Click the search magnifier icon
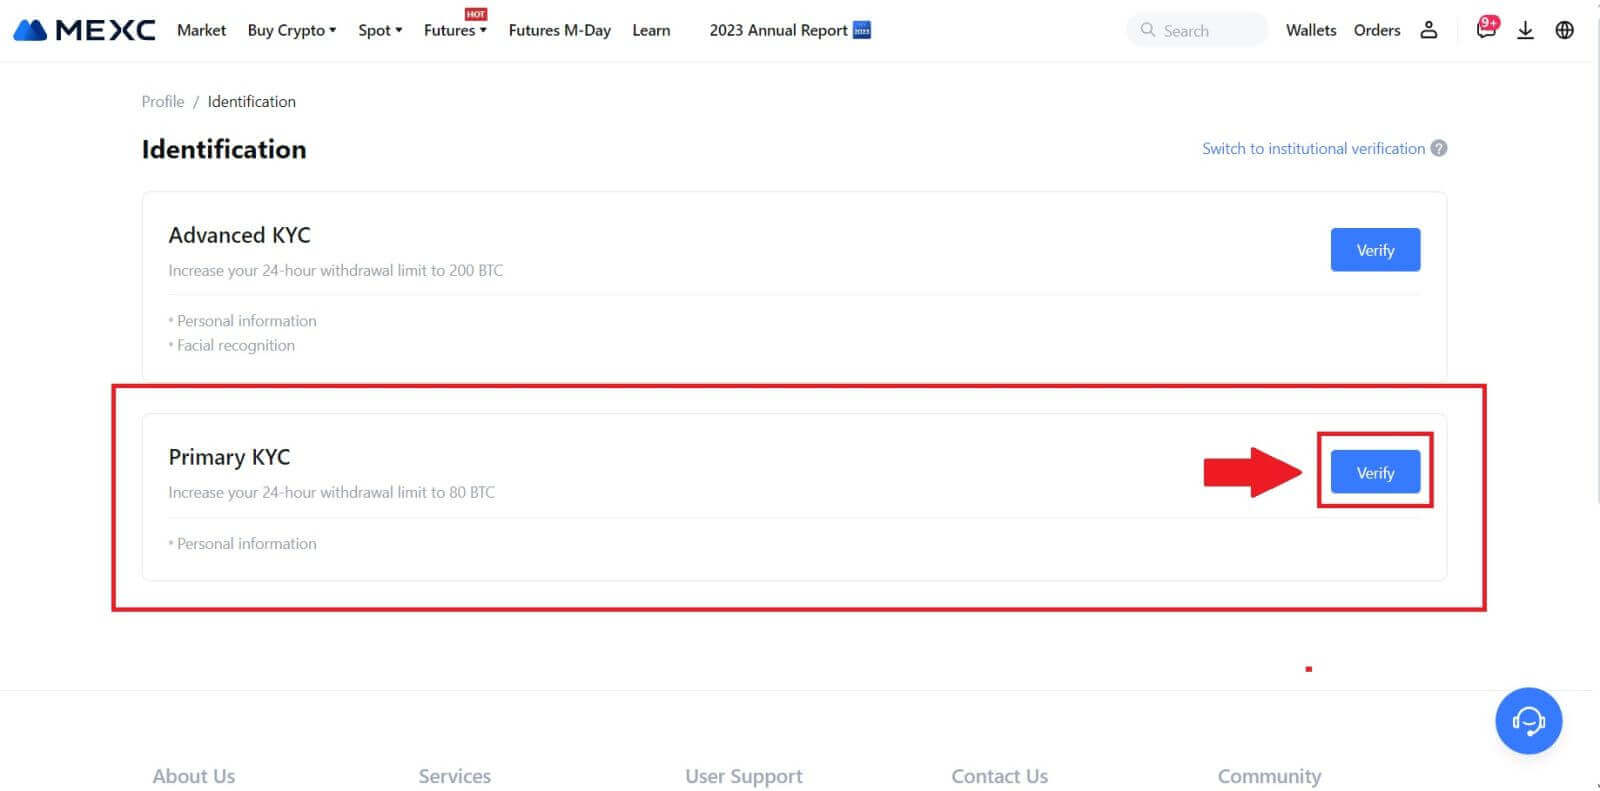The height and width of the screenshot is (791, 1600). pyautogui.click(x=1148, y=30)
